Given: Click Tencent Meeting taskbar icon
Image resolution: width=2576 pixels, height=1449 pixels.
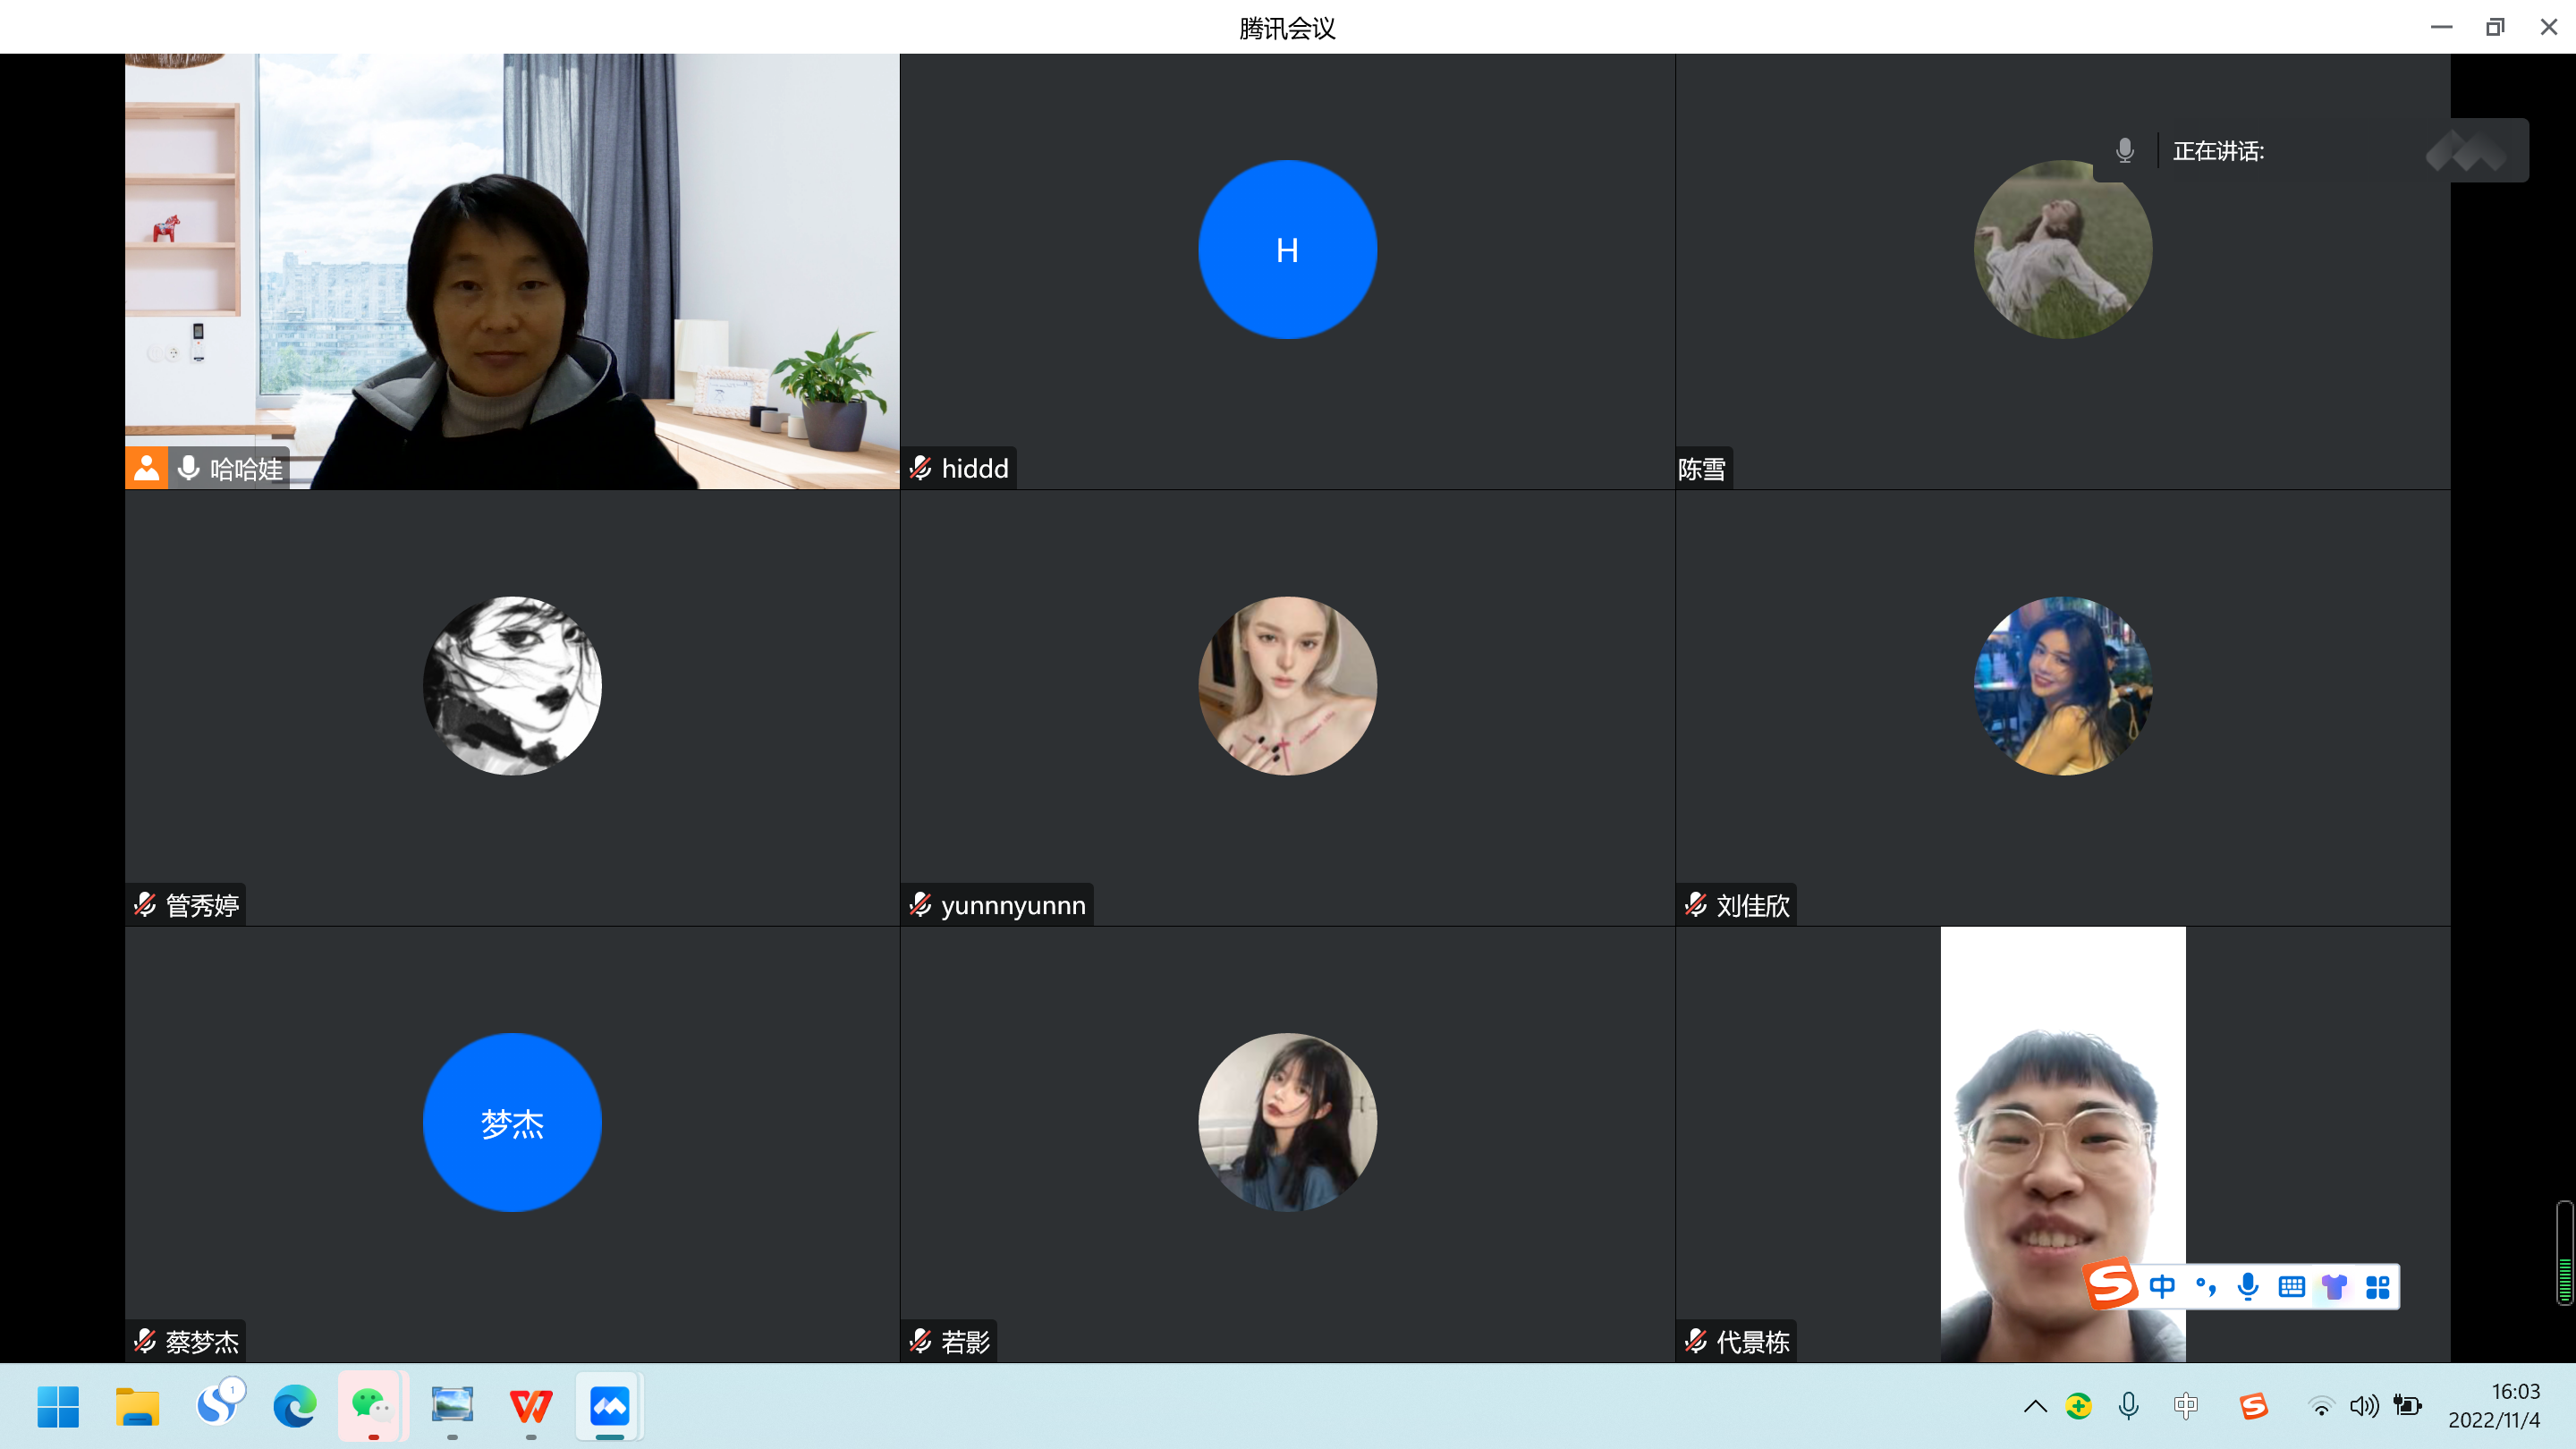Looking at the screenshot, I should pyautogui.click(x=609, y=1406).
